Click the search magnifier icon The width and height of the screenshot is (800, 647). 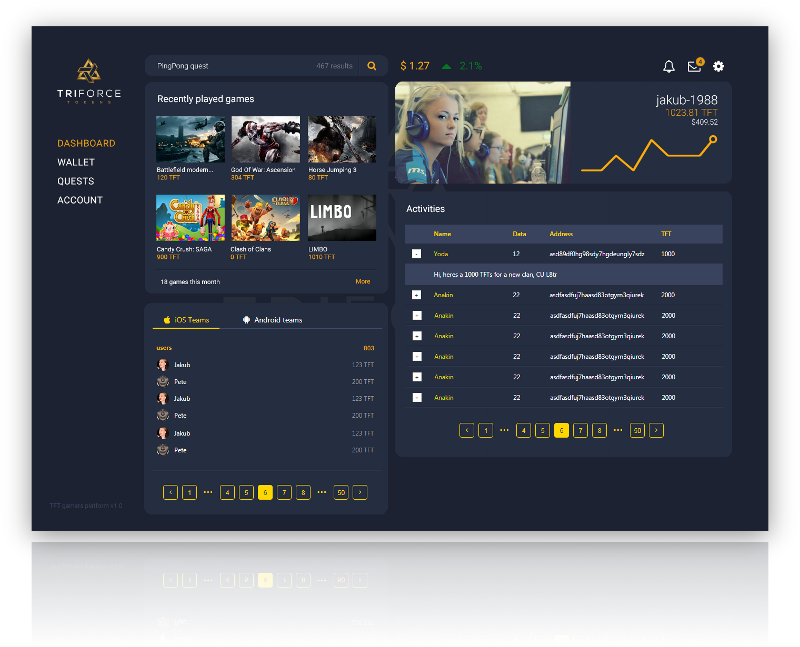372,66
